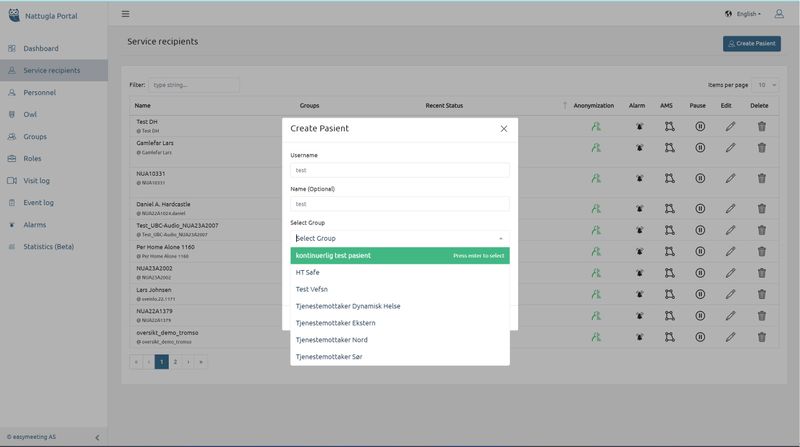Open the items per page dropdown
The height and width of the screenshot is (447, 800).
point(767,86)
